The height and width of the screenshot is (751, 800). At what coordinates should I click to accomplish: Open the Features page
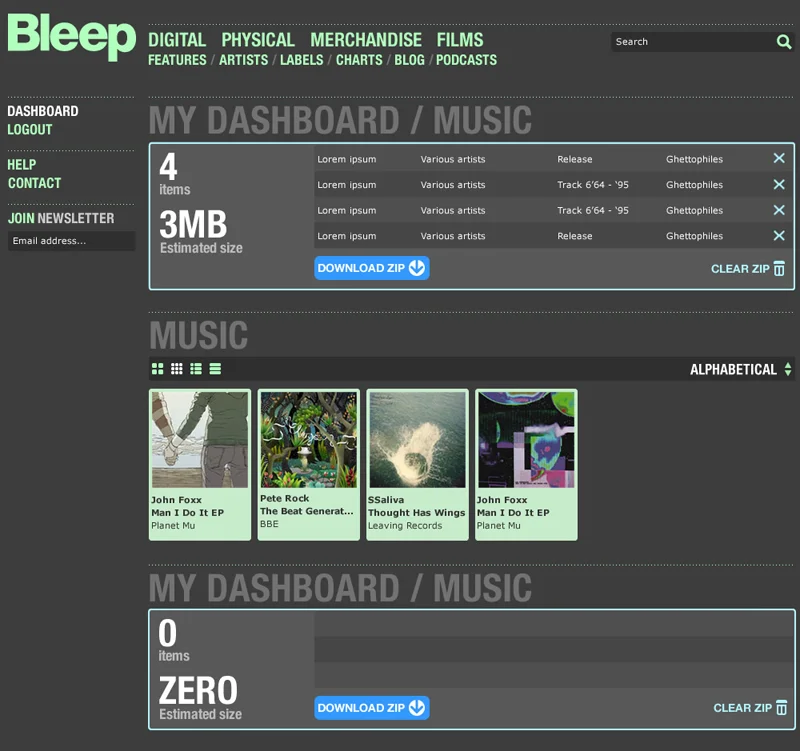pyautogui.click(x=177, y=60)
